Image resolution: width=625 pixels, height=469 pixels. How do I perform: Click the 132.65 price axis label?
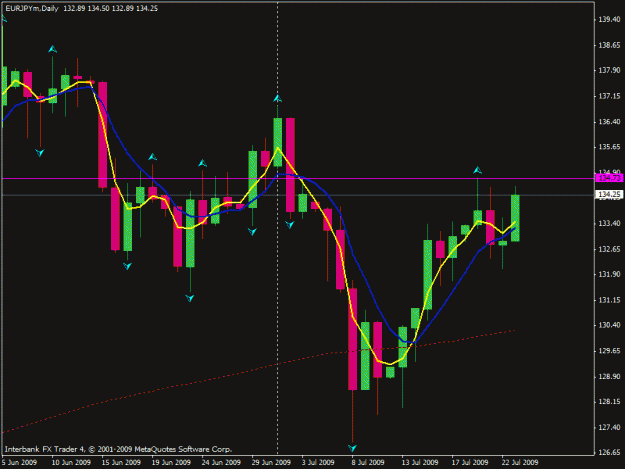(x=609, y=249)
